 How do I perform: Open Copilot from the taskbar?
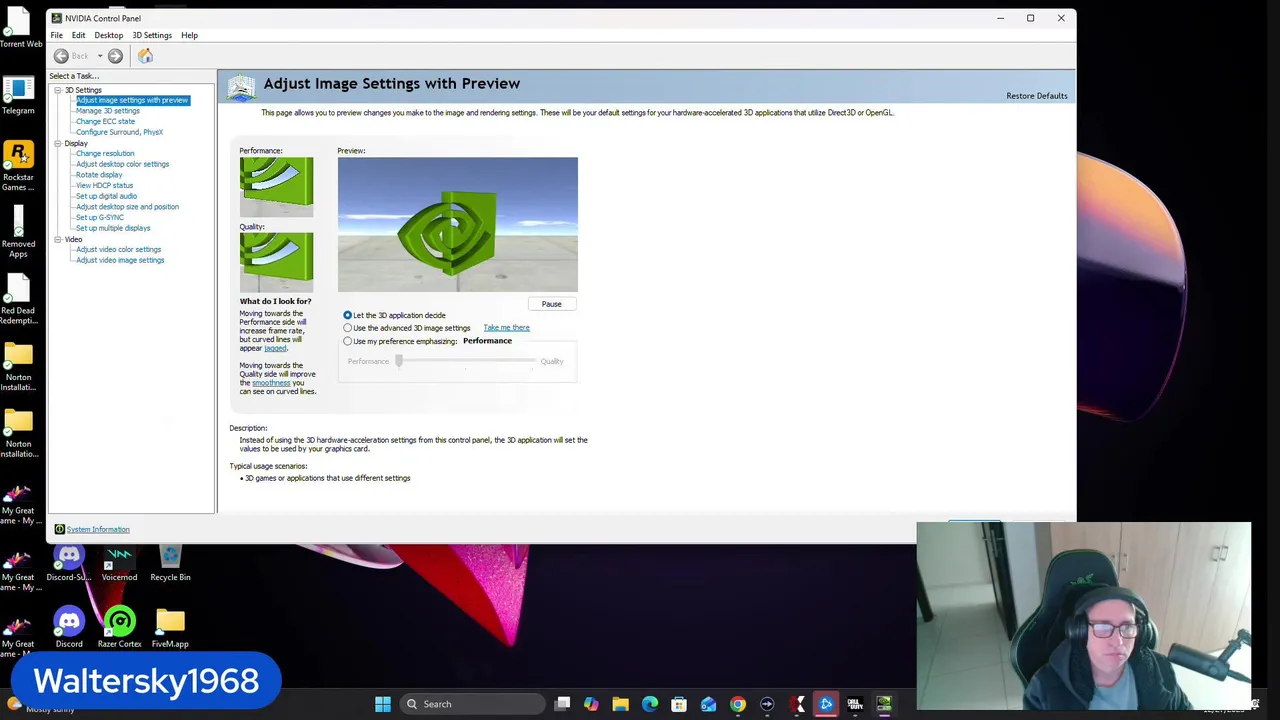click(x=591, y=704)
